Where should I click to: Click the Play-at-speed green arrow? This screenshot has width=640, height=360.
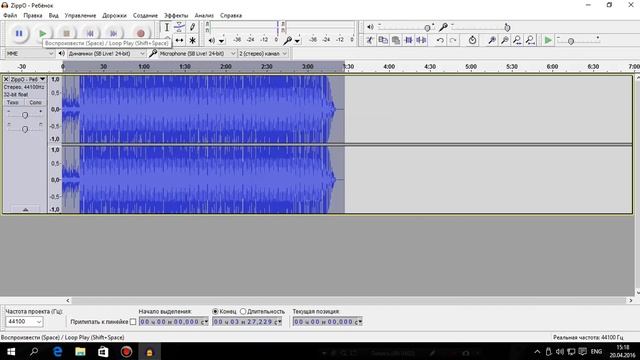548,40
